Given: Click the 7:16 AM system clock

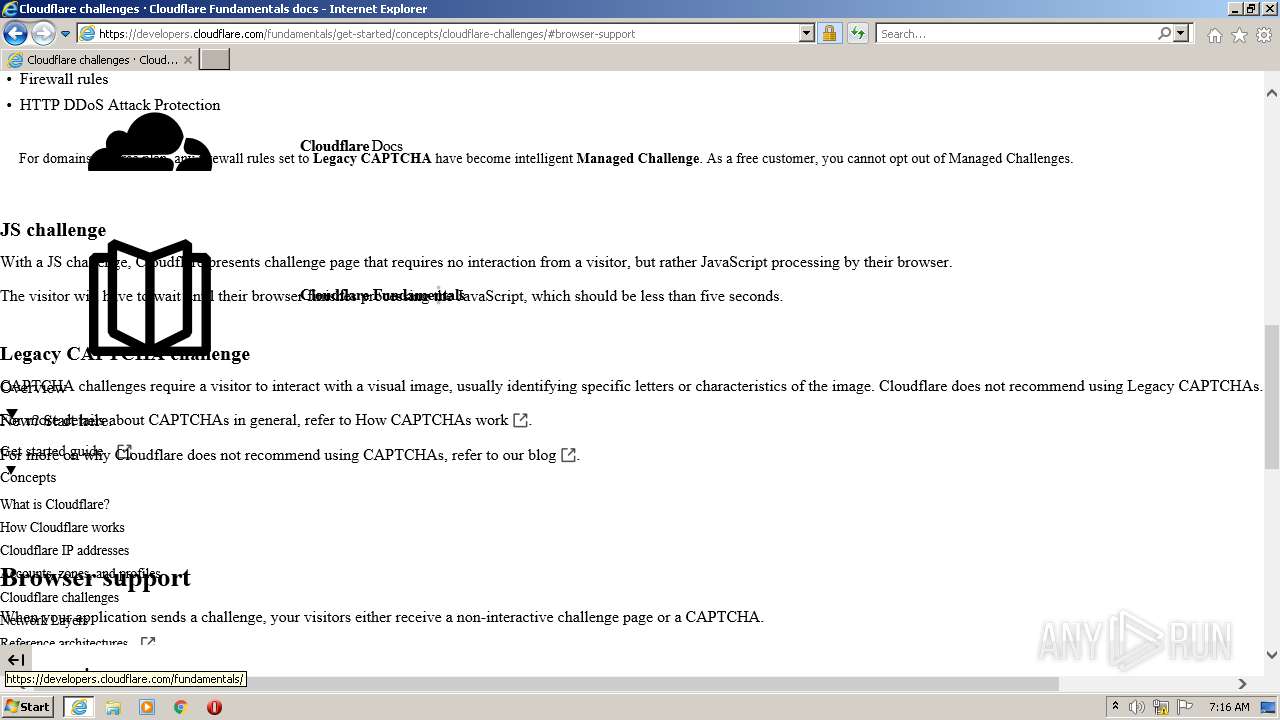Looking at the screenshot, I should (1229, 707).
